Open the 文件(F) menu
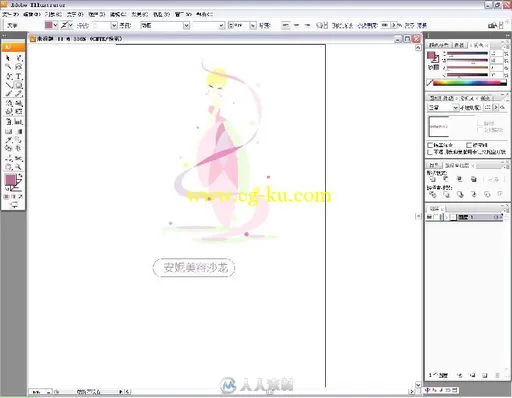Screen dimensions: 512x398 [10, 14]
